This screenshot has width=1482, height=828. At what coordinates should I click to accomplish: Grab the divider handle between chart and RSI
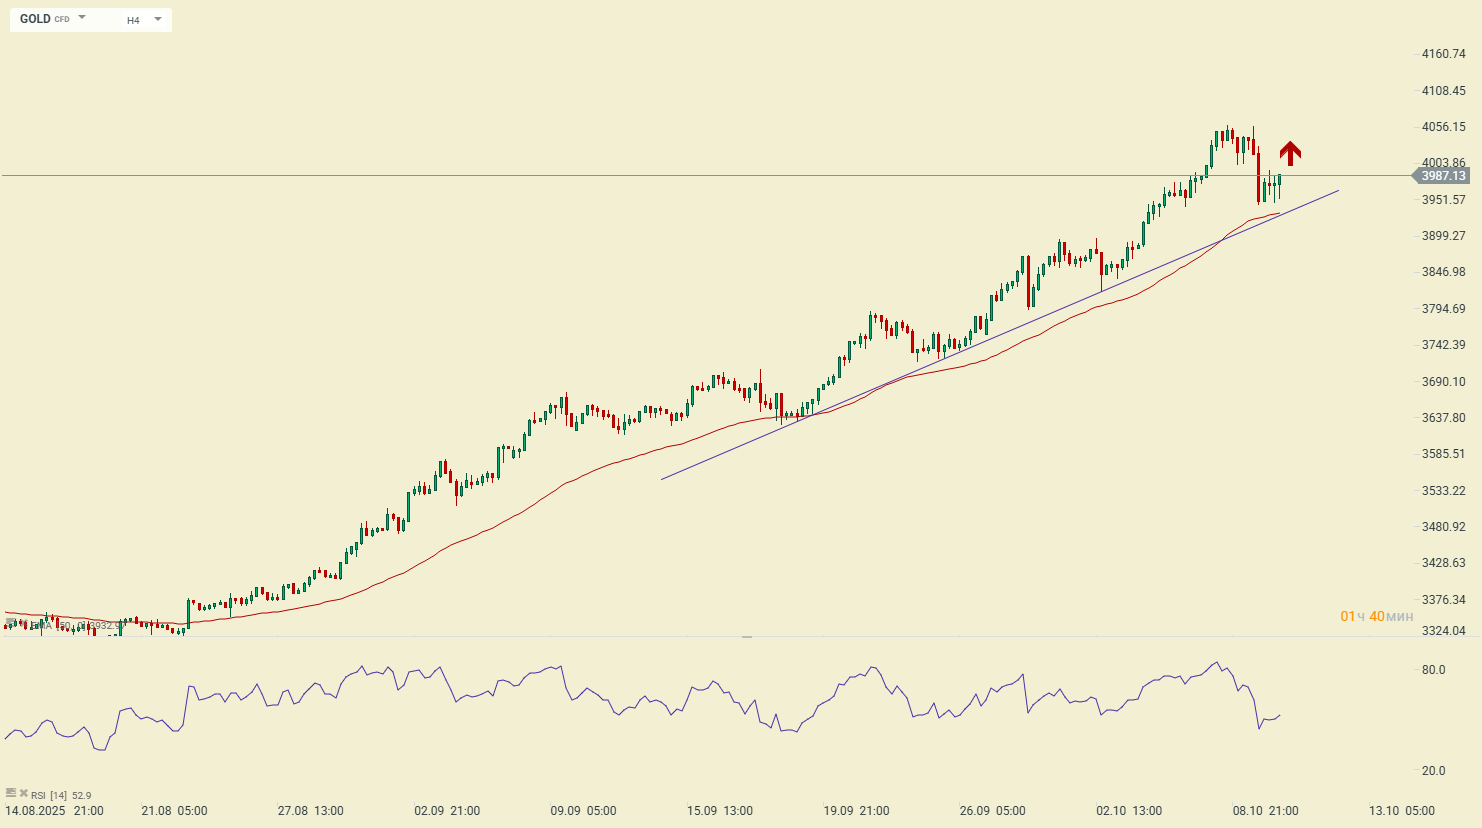click(746, 637)
